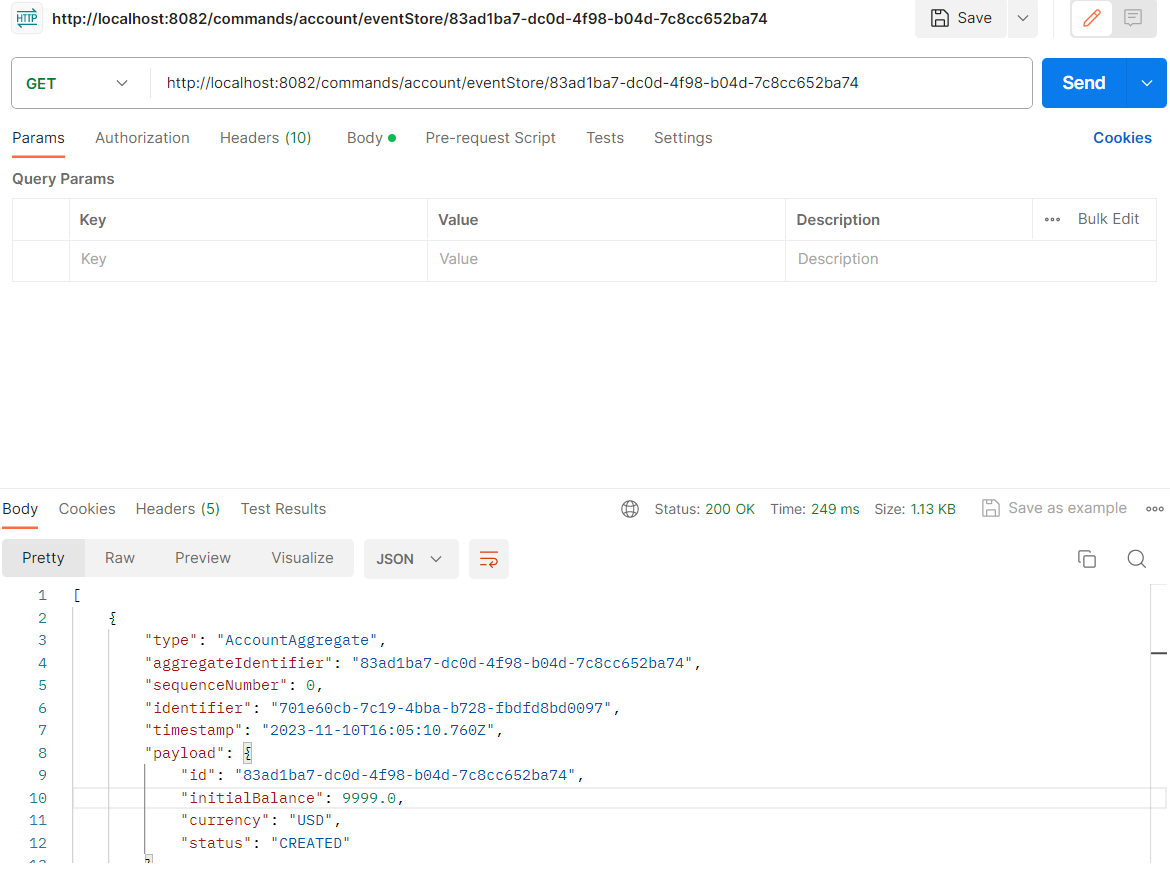Toggle line wrapping in the response viewer
Screen dimensions: 1170x870
click(488, 559)
